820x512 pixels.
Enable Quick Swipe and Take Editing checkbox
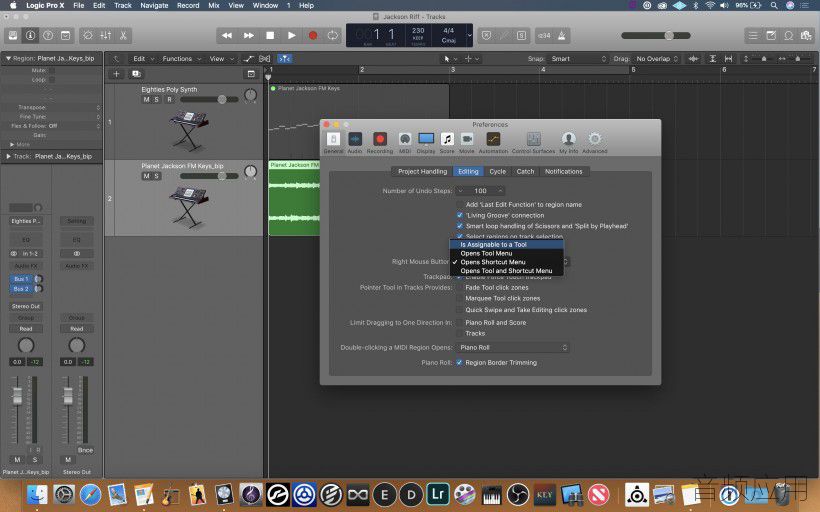click(x=460, y=310)
